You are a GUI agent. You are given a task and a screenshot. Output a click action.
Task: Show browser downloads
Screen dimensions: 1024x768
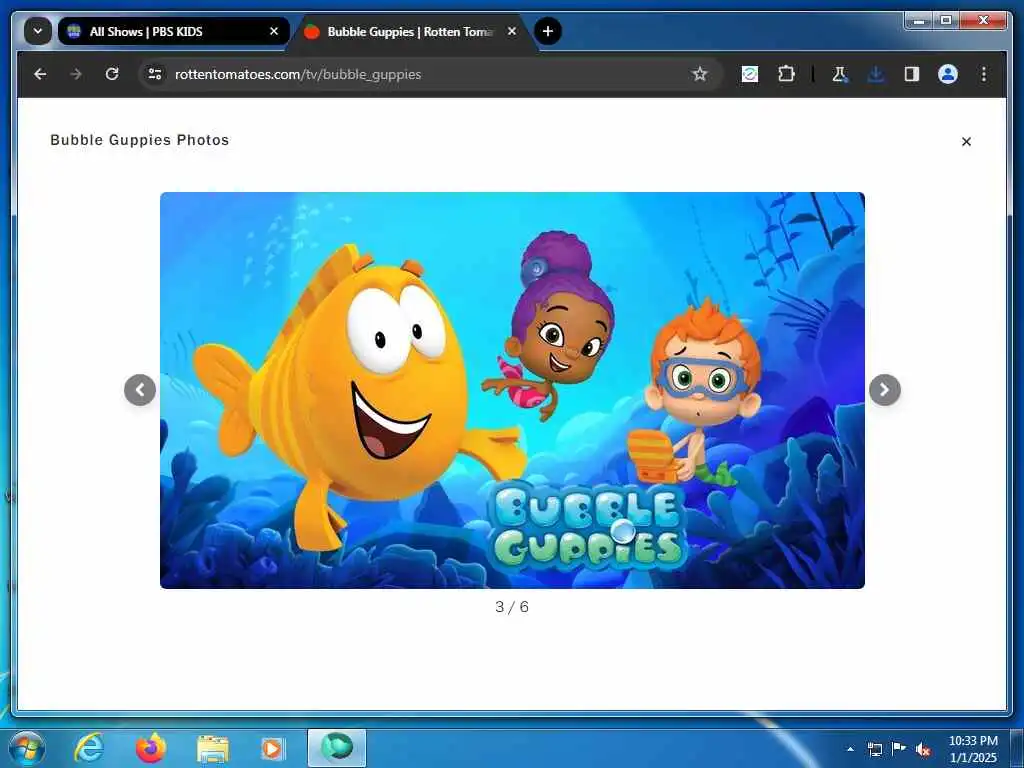tap(876, 74)
